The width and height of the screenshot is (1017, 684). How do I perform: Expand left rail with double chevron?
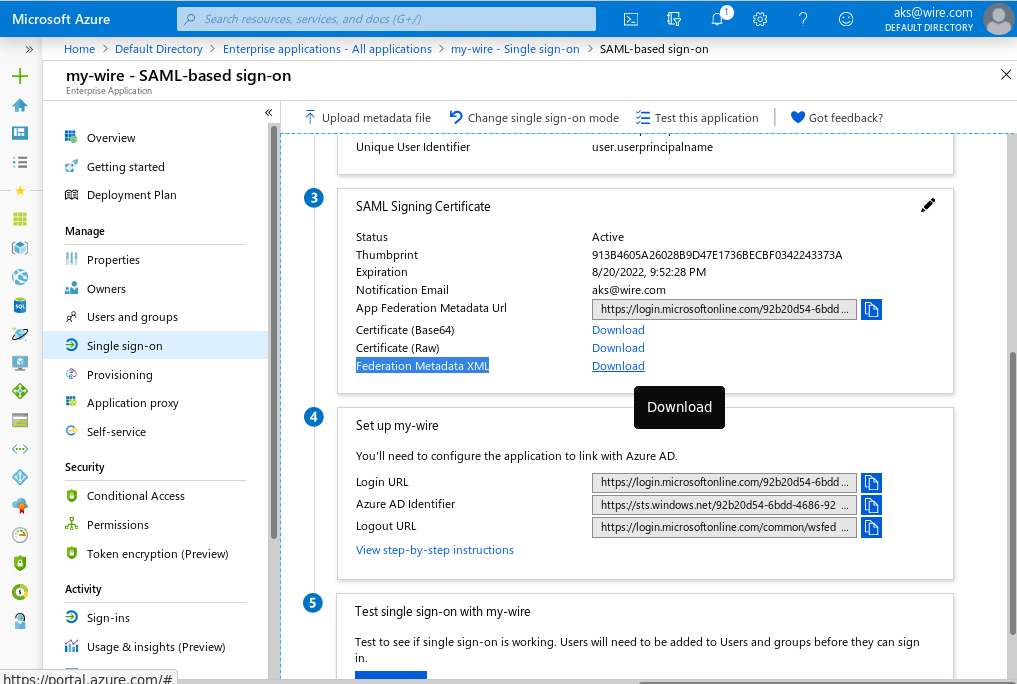pos(29,49)
